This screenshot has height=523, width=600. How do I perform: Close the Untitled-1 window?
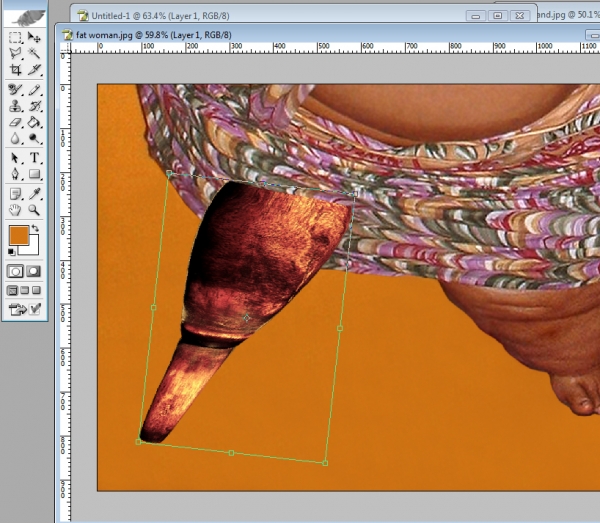520,16
